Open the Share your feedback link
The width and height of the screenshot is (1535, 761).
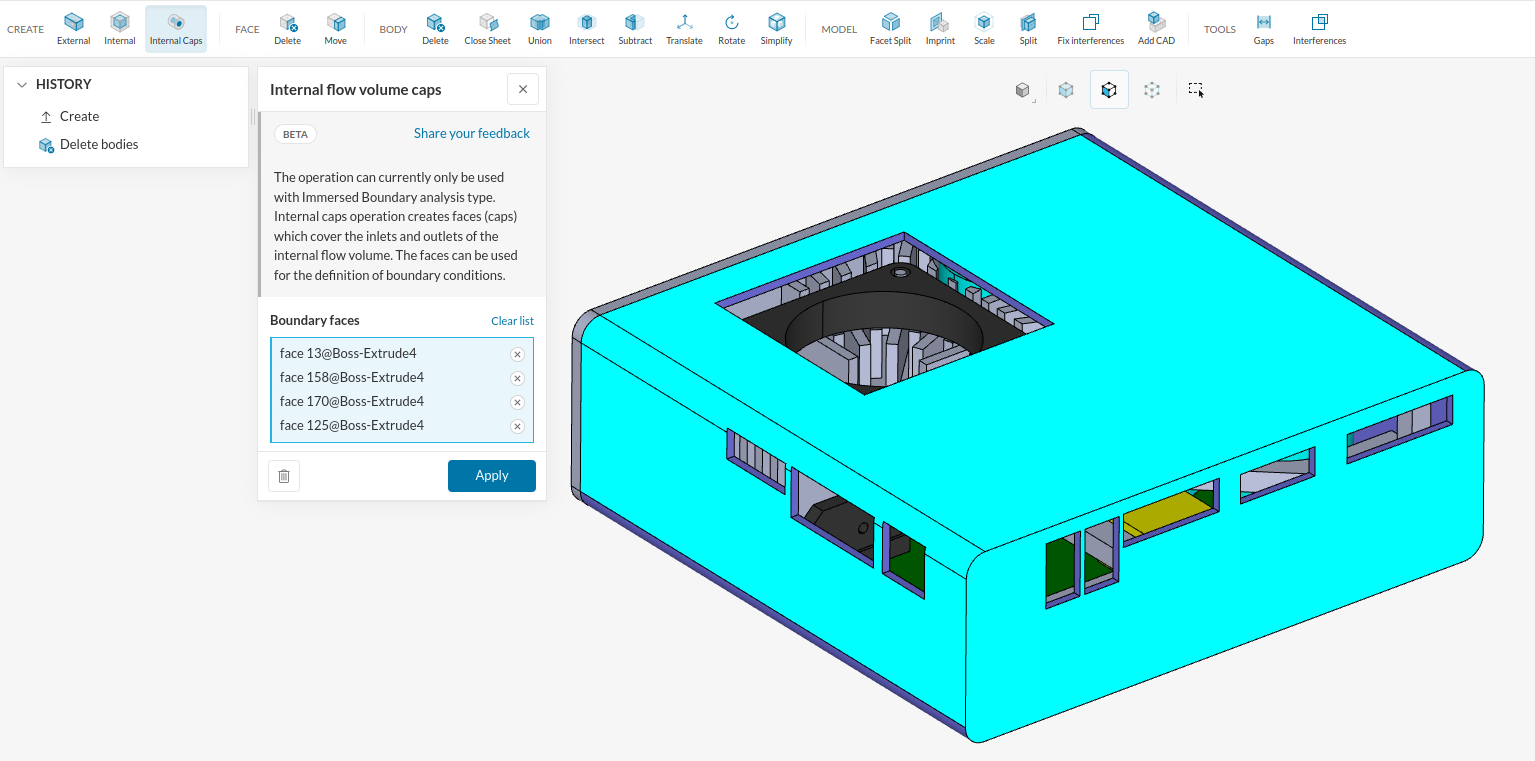pyautogui.click(x=471, y=133)
